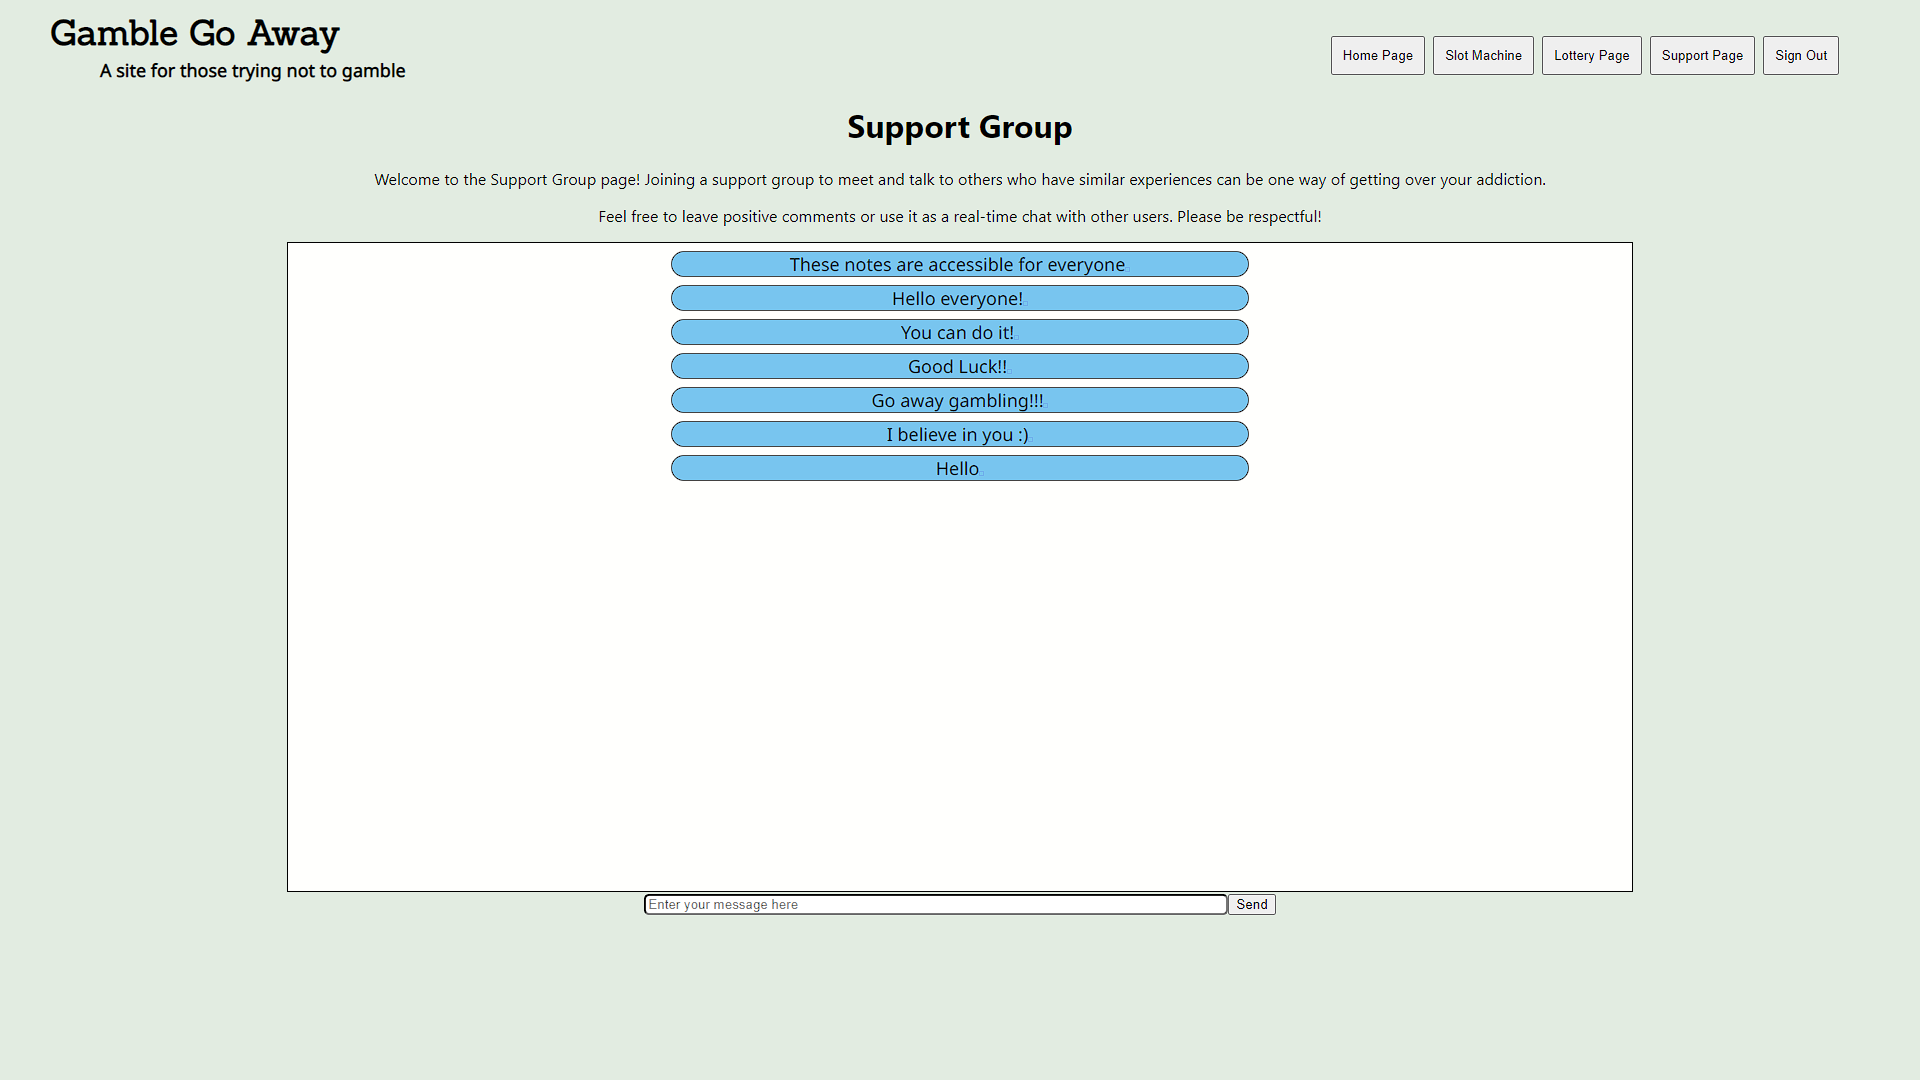The image size is (1920, 1080).
Task: Click the site tagline about not gambling
Action: click(x=252, y=71)
